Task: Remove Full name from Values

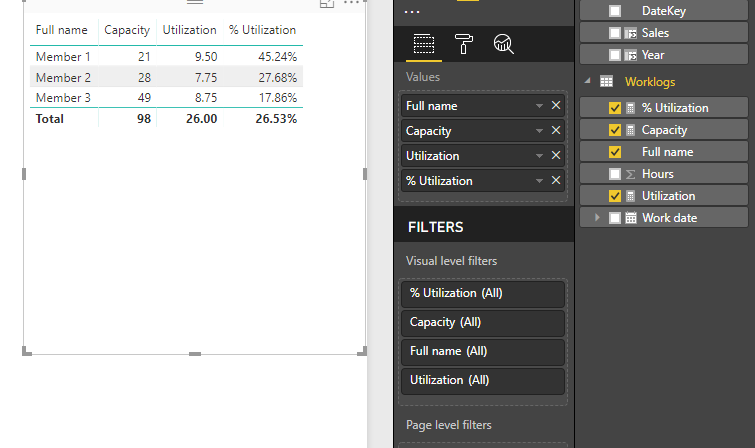Action: coord(556,105)
